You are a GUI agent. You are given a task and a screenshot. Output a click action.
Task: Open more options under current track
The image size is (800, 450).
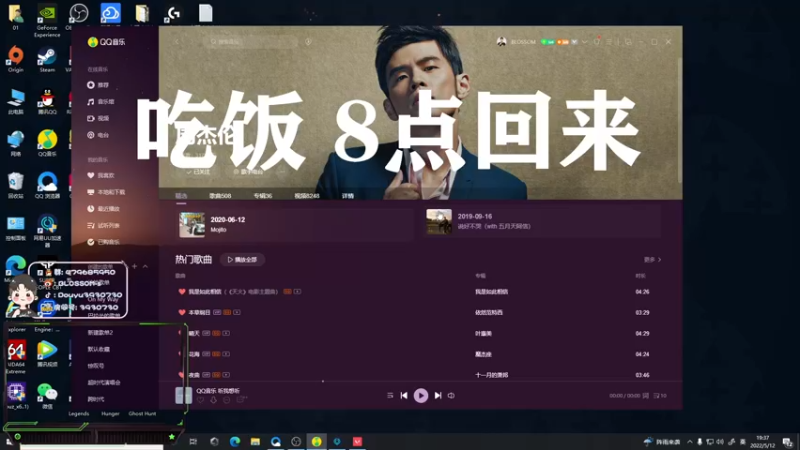(x=227, y=400)
